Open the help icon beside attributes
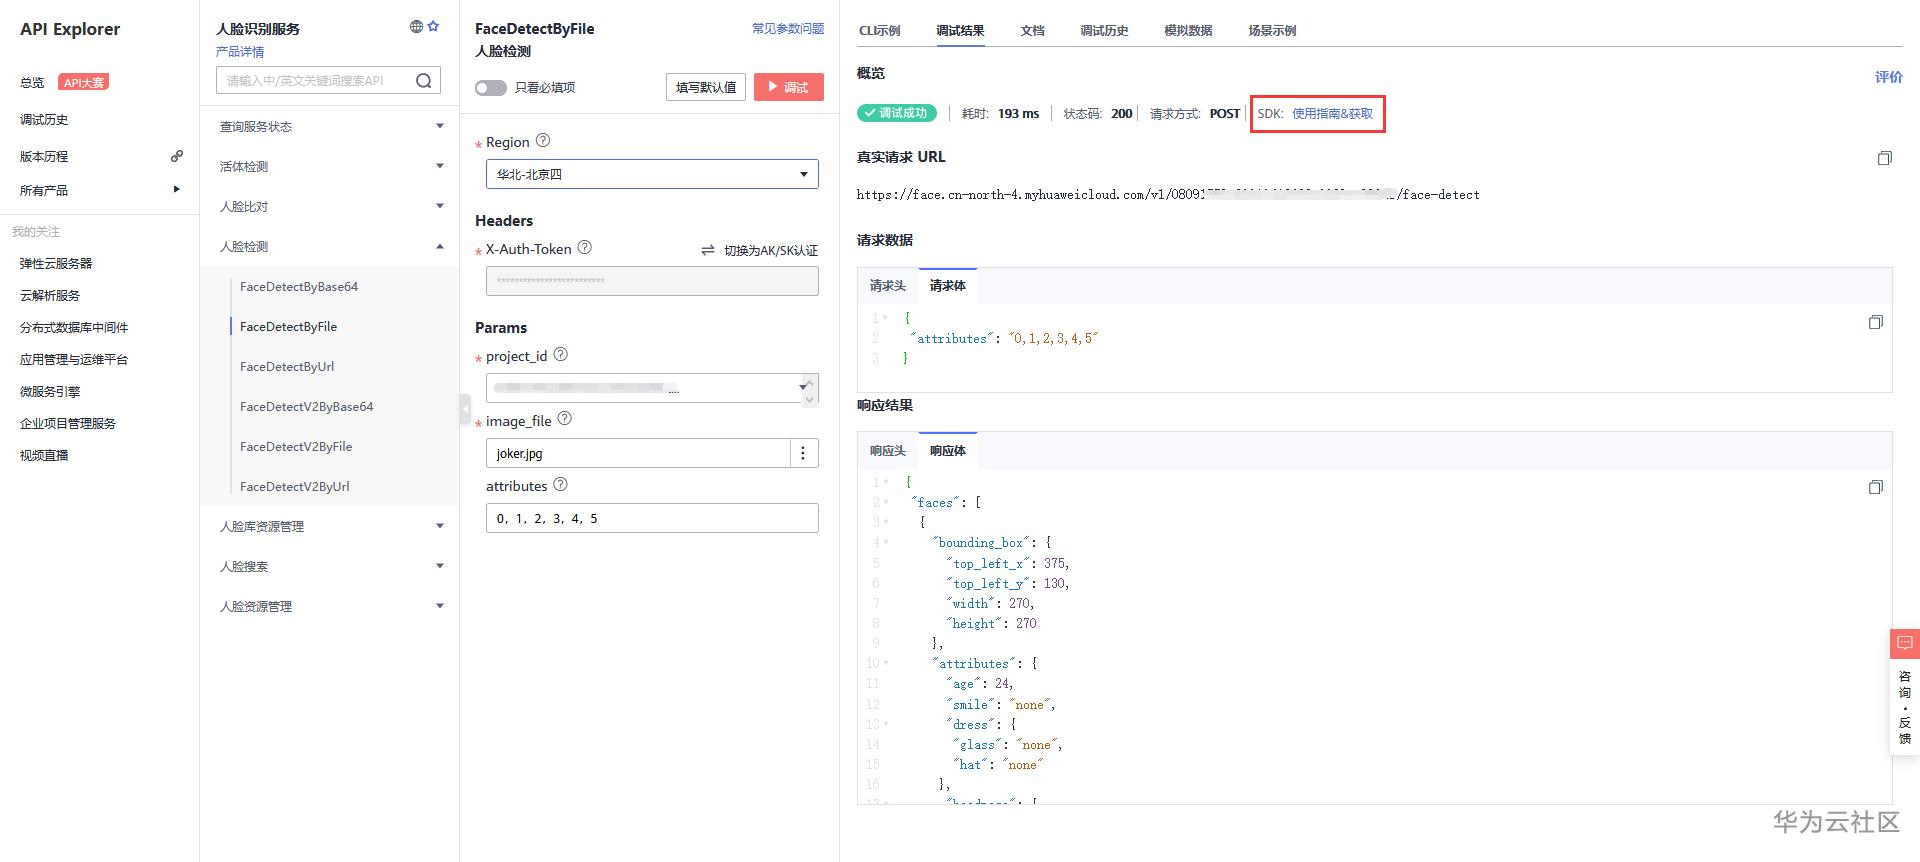Image resolution: width=1920 pixels, height=862 pixels. pos(561,485)
